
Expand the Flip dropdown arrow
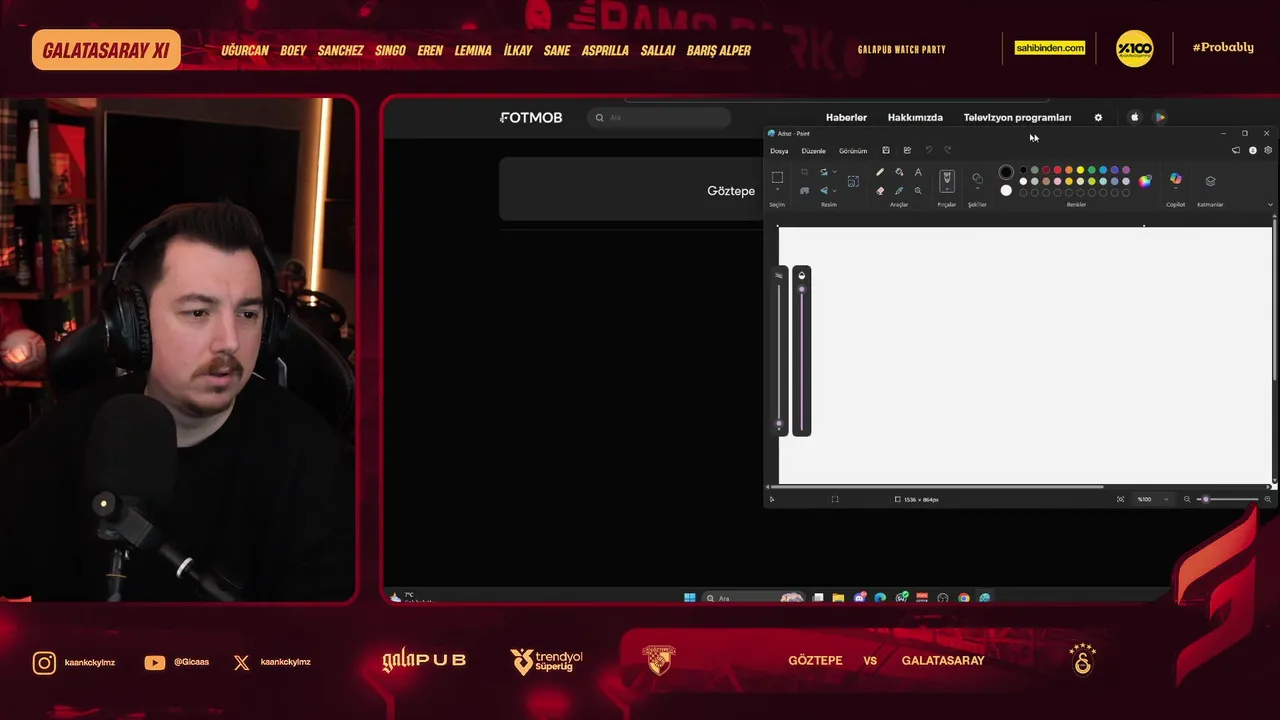(x=834, y=190)
